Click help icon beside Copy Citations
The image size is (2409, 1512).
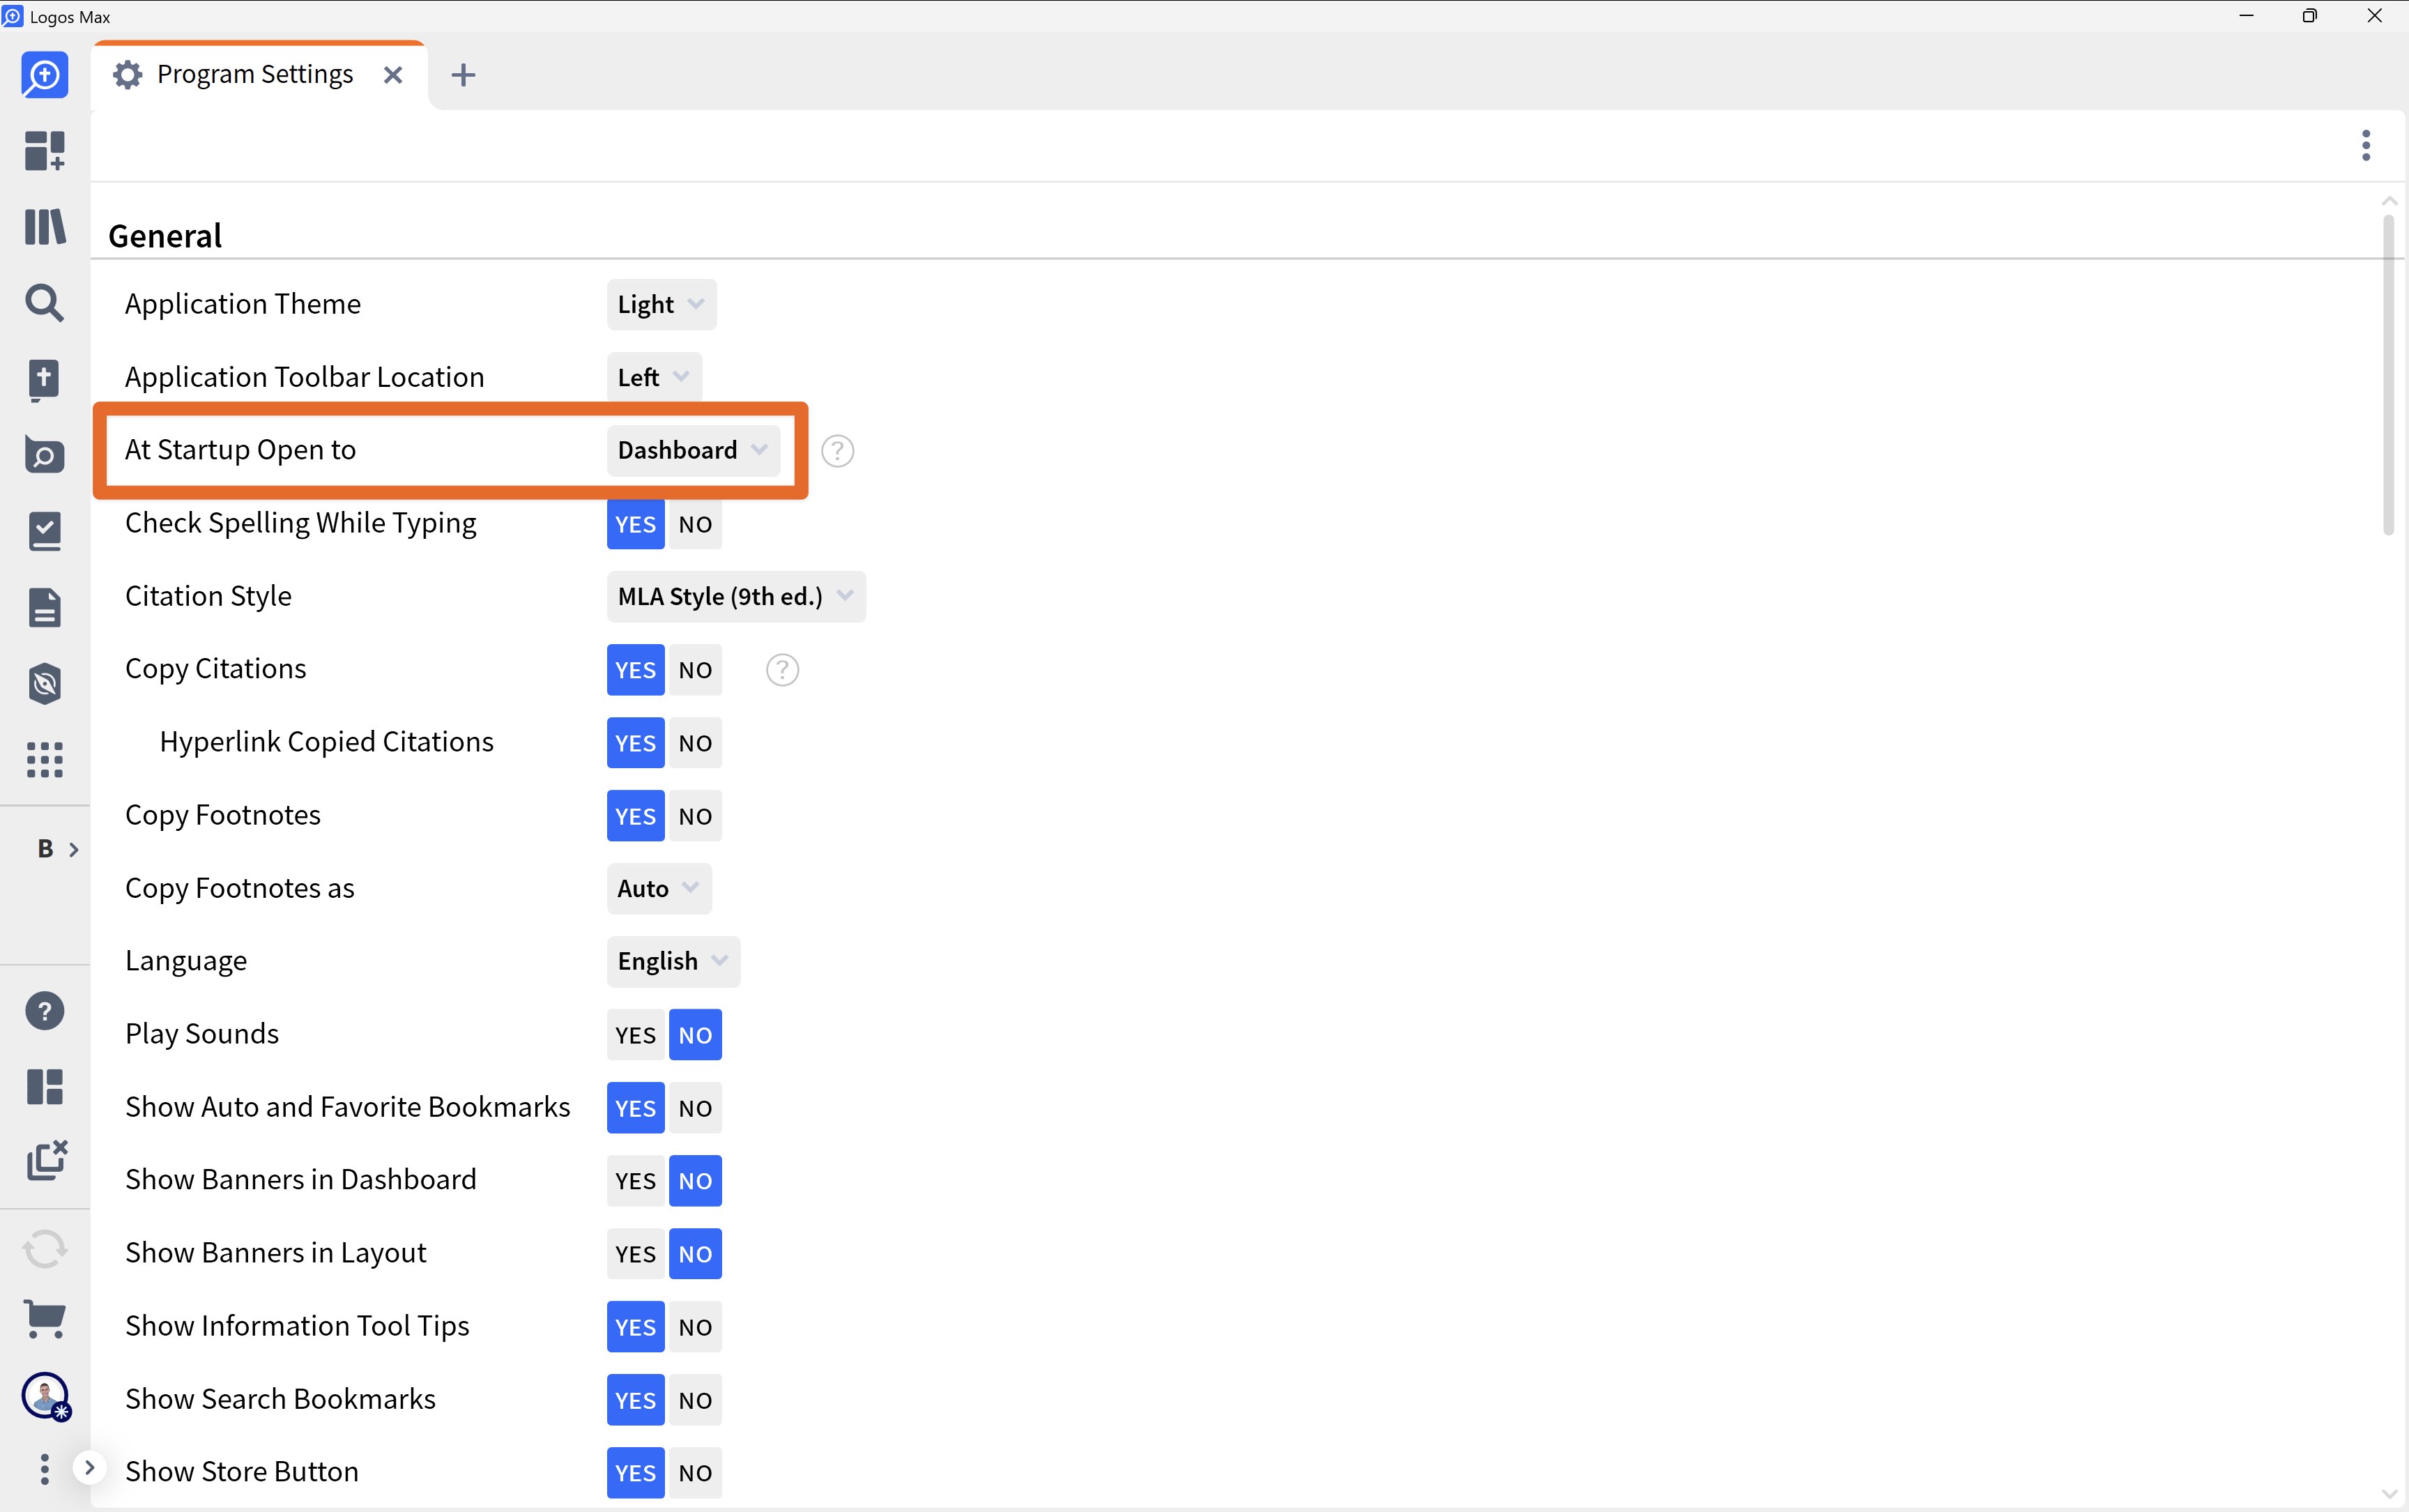click(x=783, y=670)
